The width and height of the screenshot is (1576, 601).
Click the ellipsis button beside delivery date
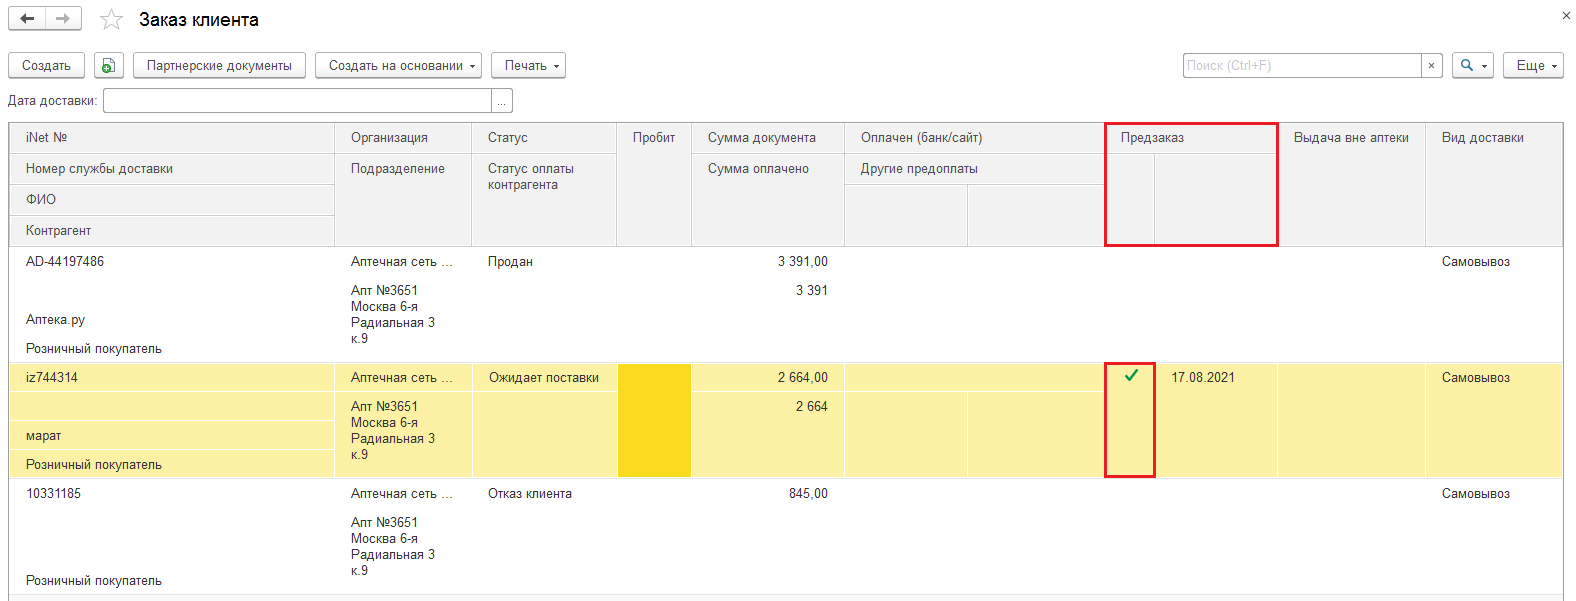[502, 101]
